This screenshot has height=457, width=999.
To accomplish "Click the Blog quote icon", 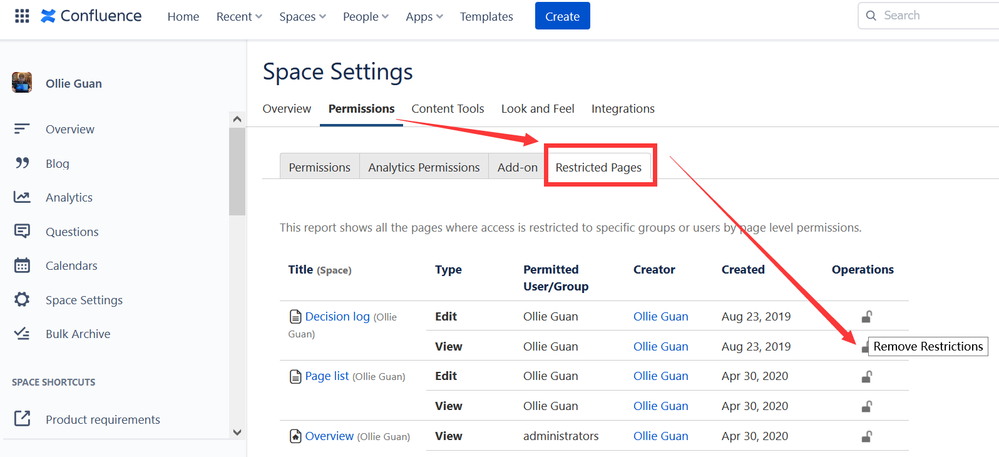I will (x=22, y=164).
